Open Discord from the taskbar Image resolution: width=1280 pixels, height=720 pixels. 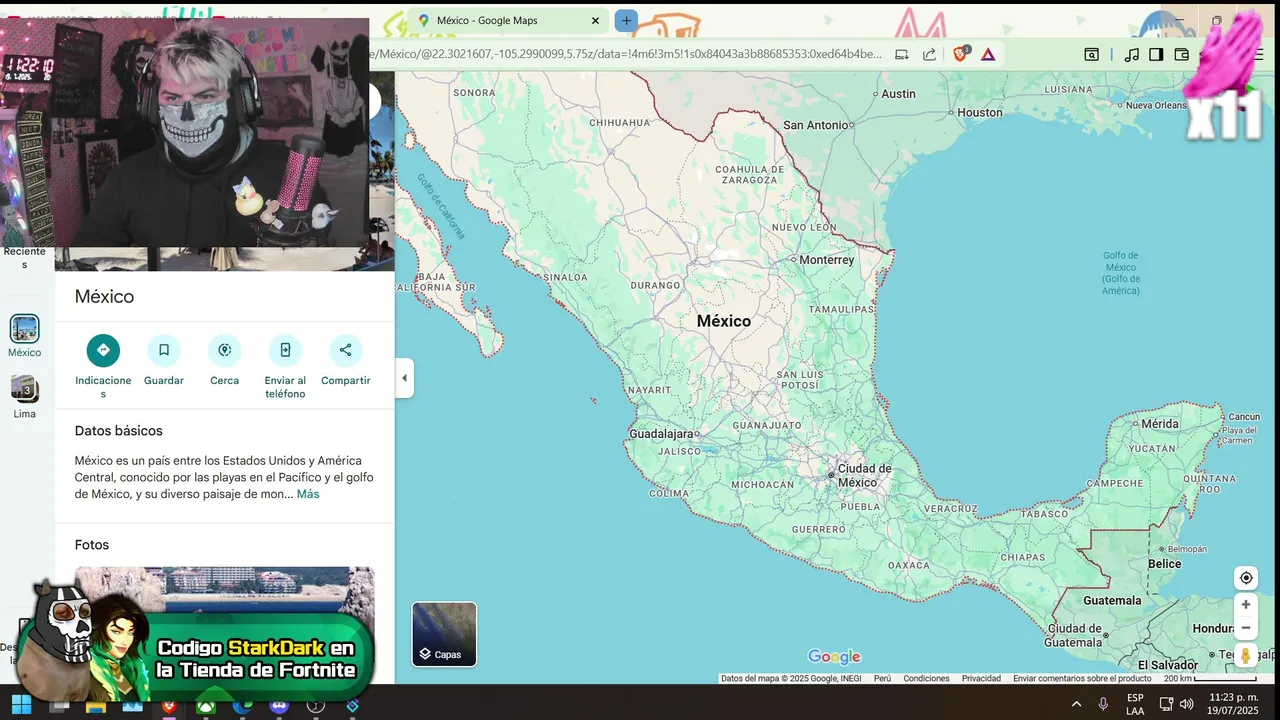coord(279,705)
